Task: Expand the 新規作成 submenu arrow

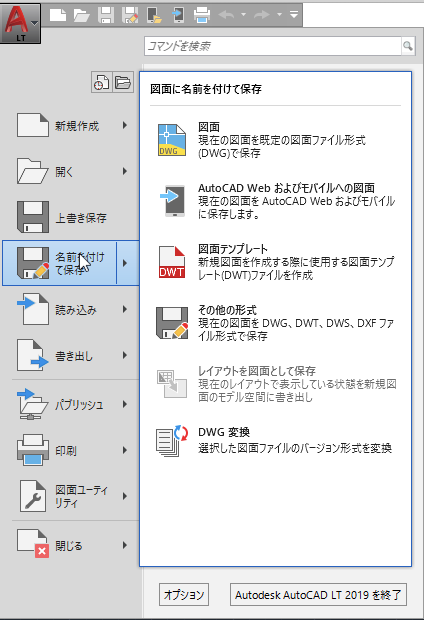Action: click(125, 125)
